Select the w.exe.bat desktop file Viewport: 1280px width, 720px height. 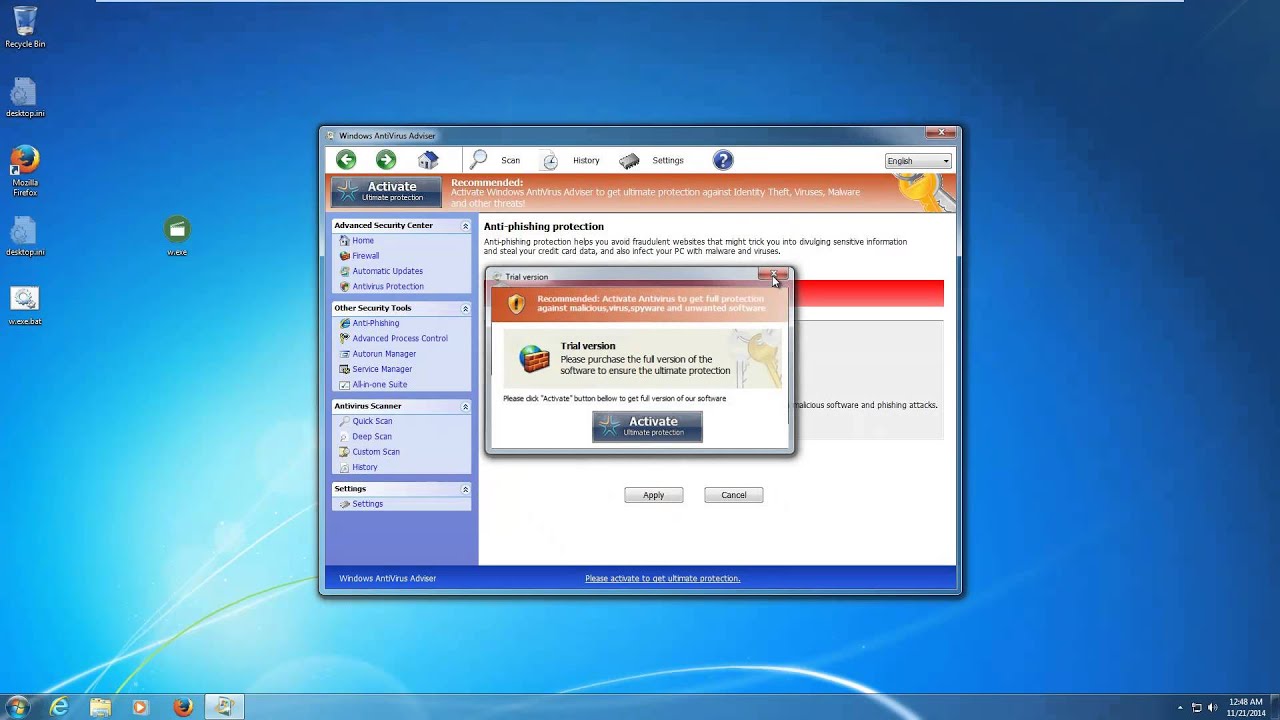(x=25, y=306)
